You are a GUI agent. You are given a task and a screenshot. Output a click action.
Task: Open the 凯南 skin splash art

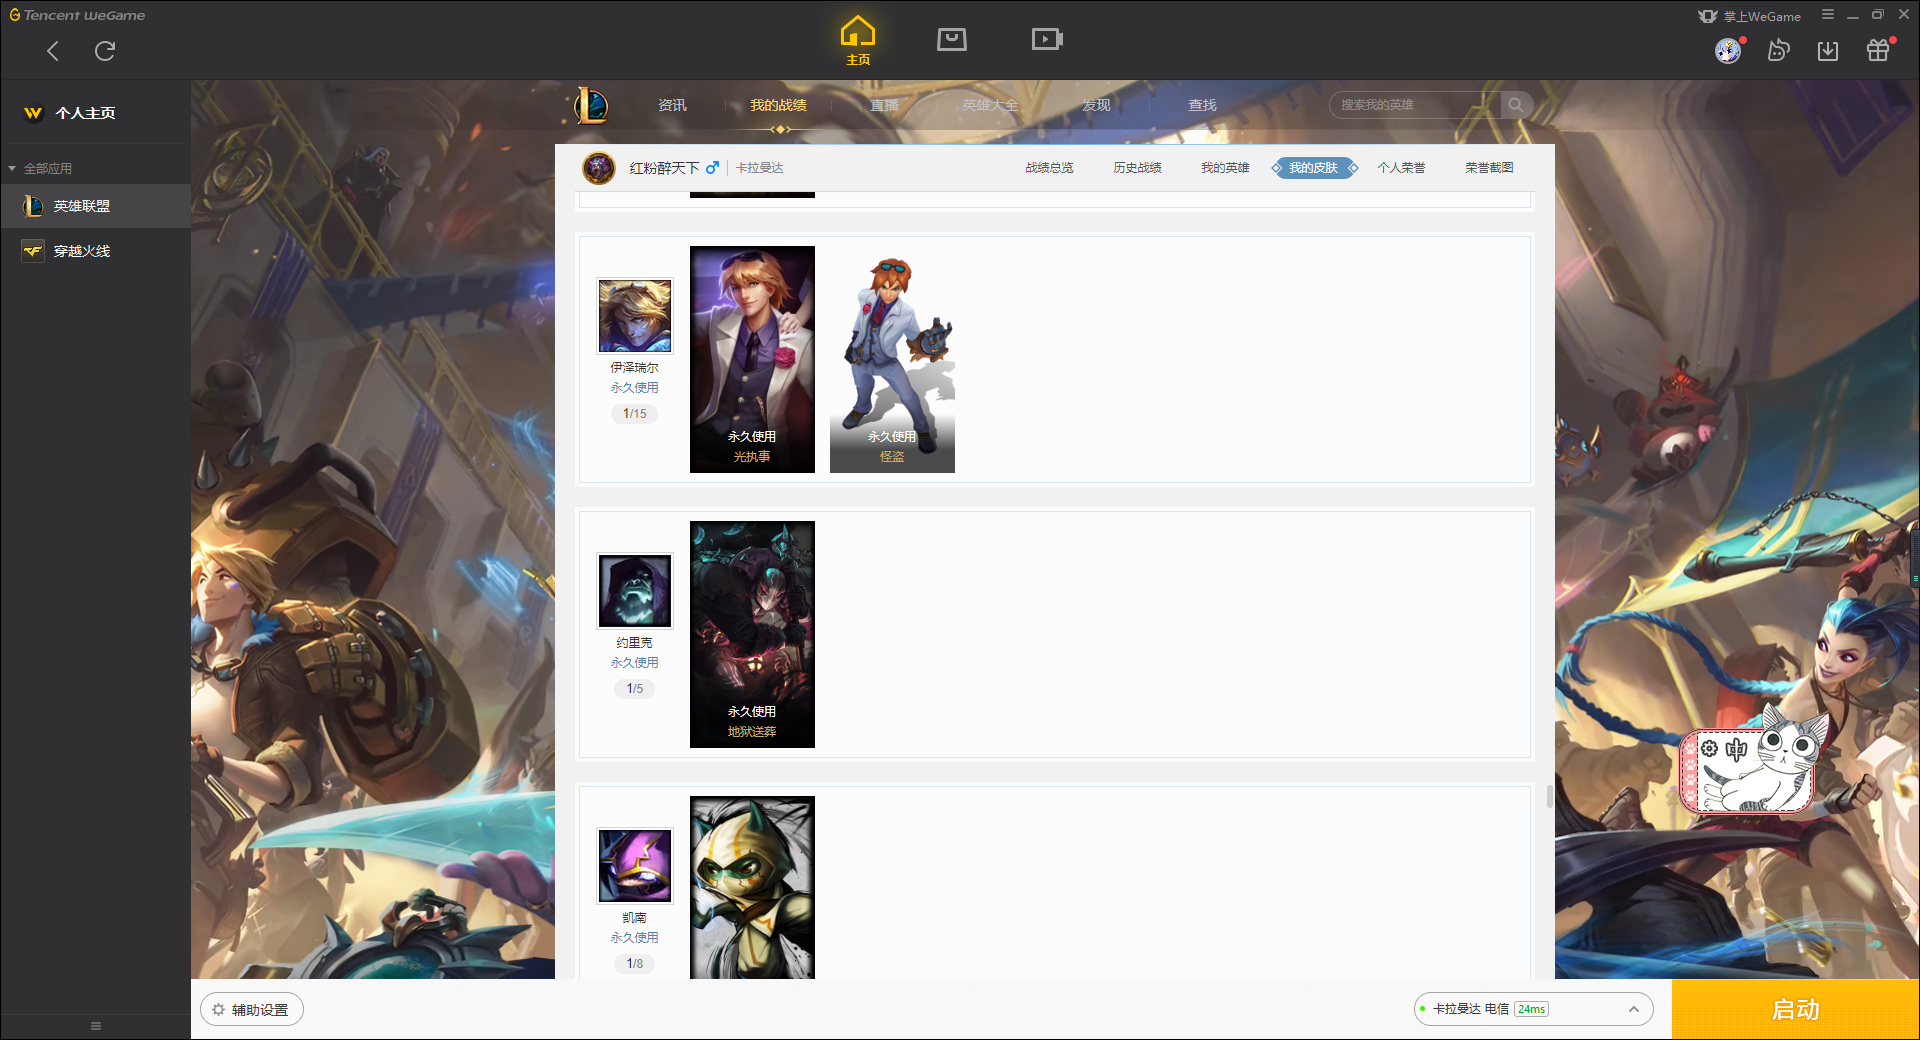(752, 887)
